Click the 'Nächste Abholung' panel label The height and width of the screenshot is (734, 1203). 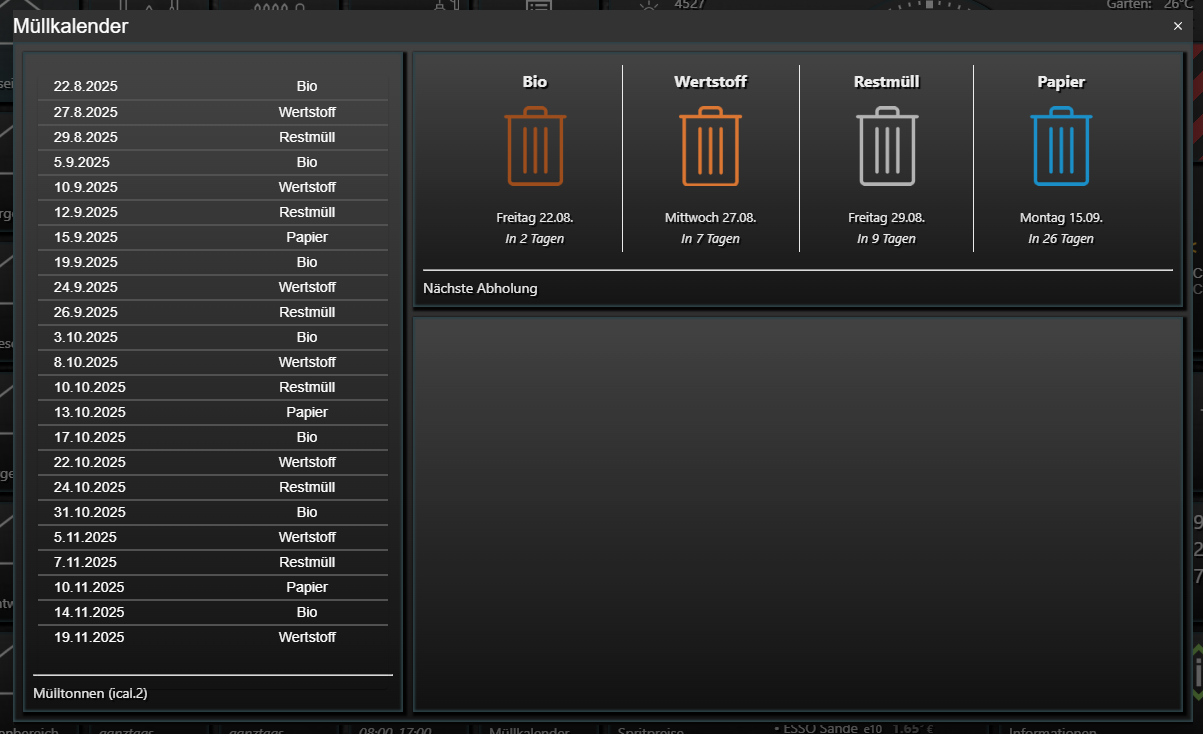(480, 289)
